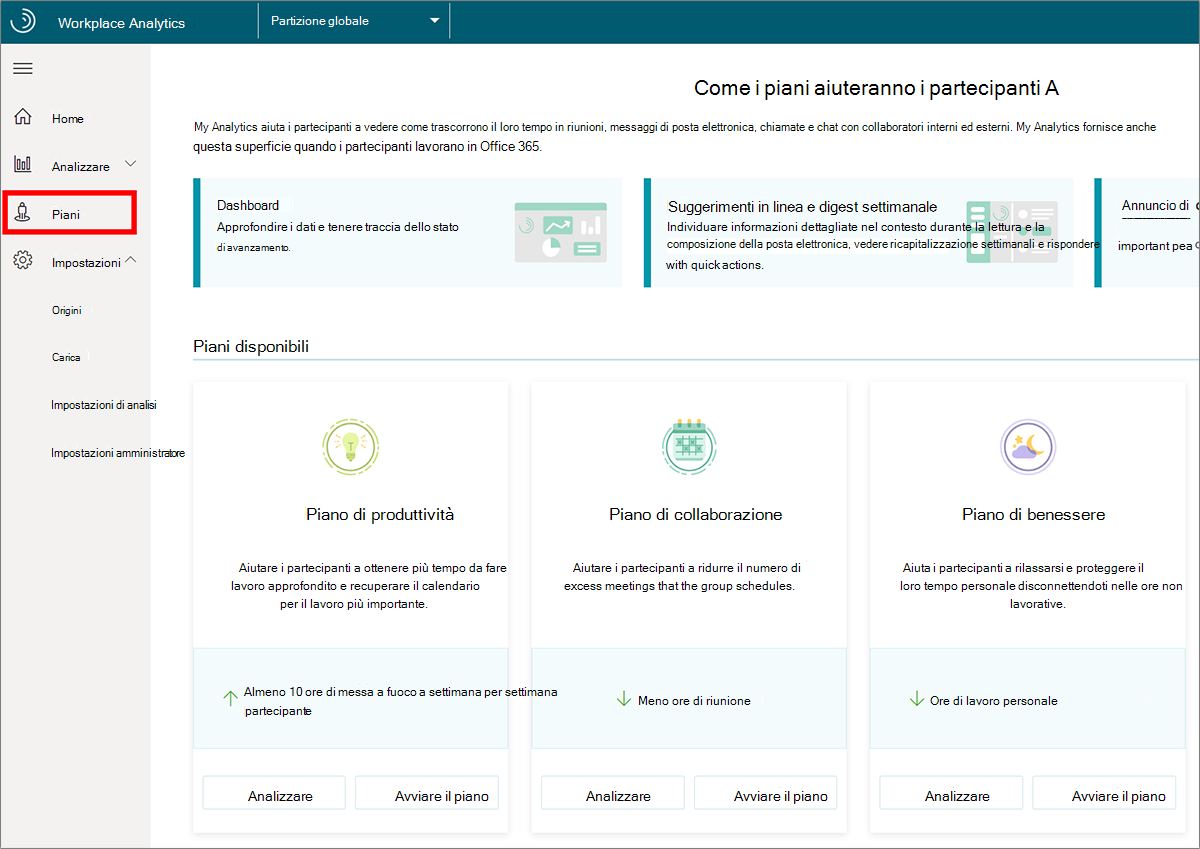Collapse the Impostazioni menu chevron

[130, 261]
